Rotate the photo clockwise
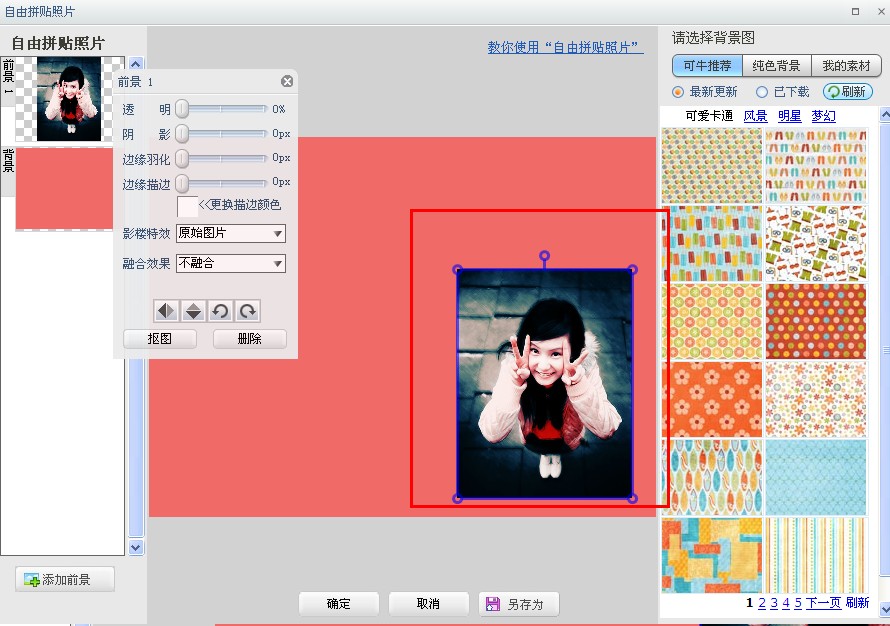The width and height of the screenshot is (890, 626). [x=248, y=311]
